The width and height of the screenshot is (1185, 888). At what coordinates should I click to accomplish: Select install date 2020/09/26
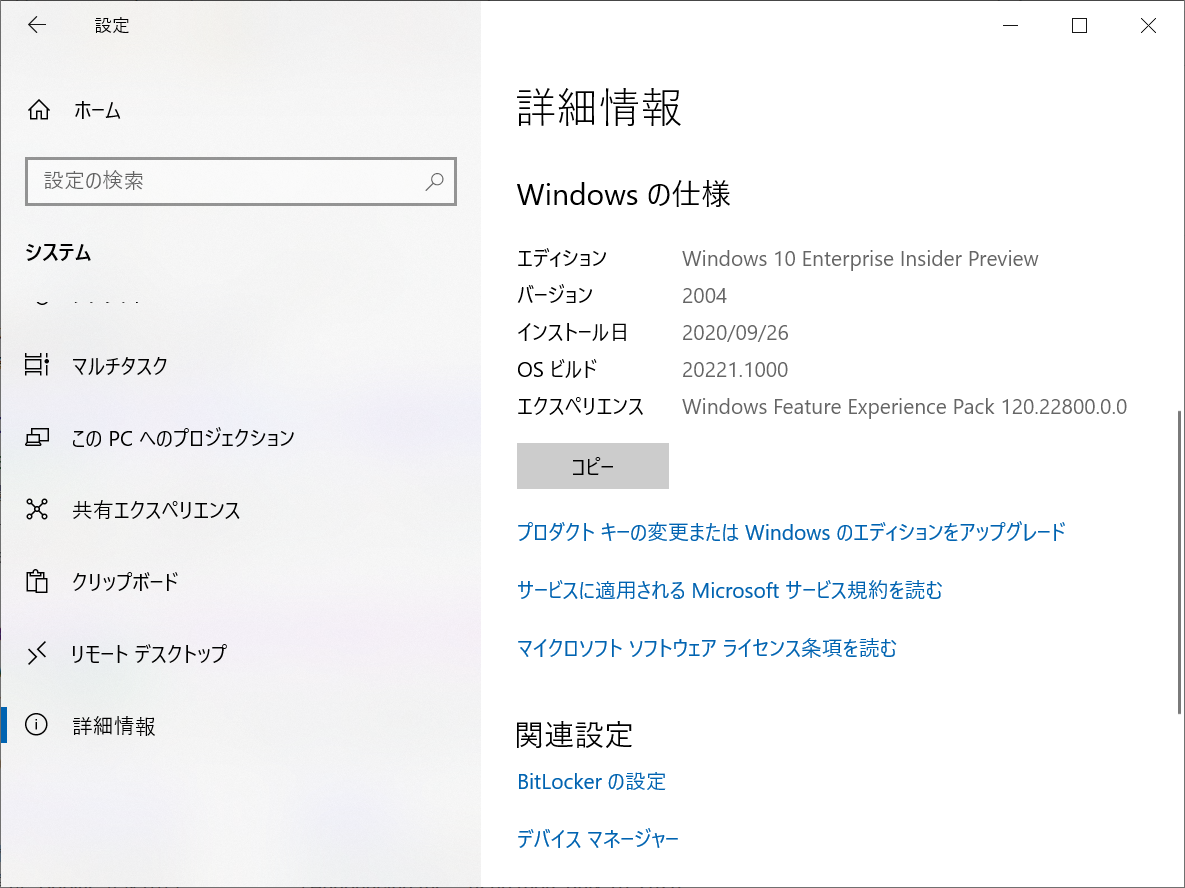point(735,333)
